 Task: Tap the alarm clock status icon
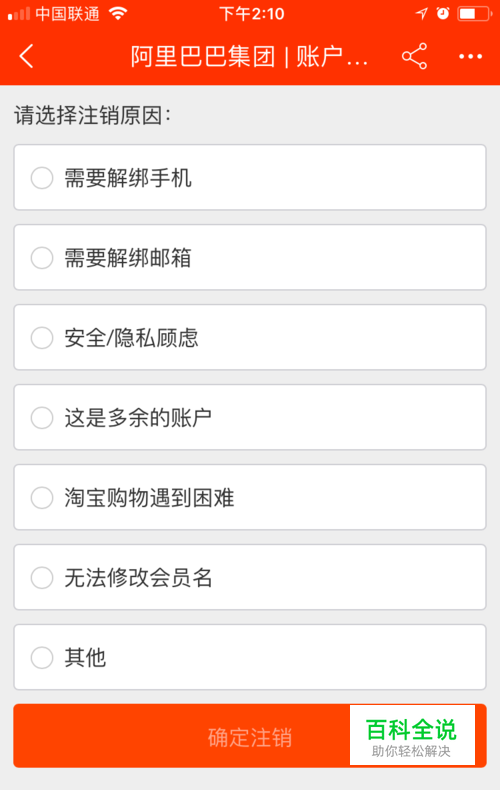(443, 14)
